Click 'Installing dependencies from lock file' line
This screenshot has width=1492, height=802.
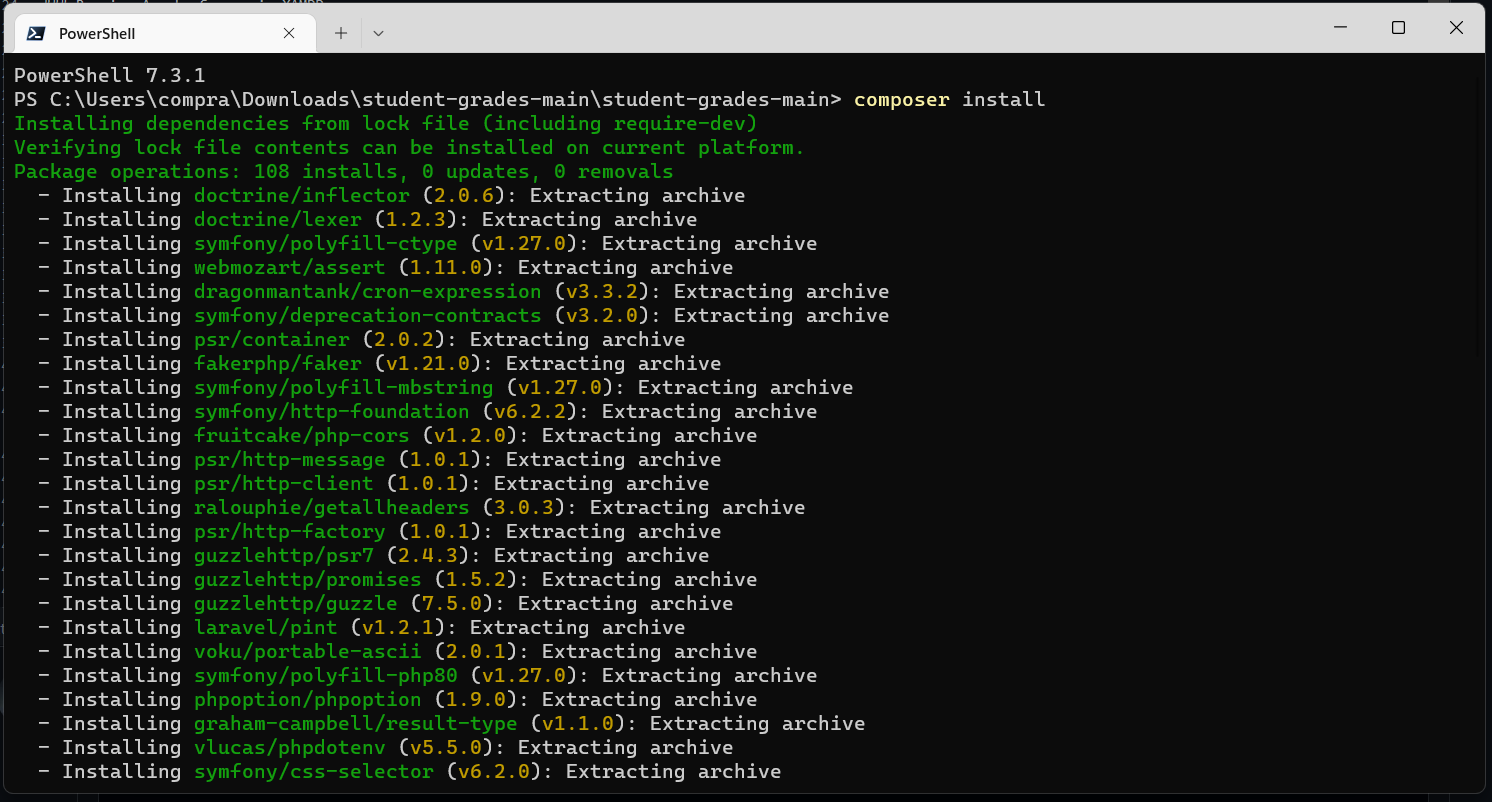(386, 123)
